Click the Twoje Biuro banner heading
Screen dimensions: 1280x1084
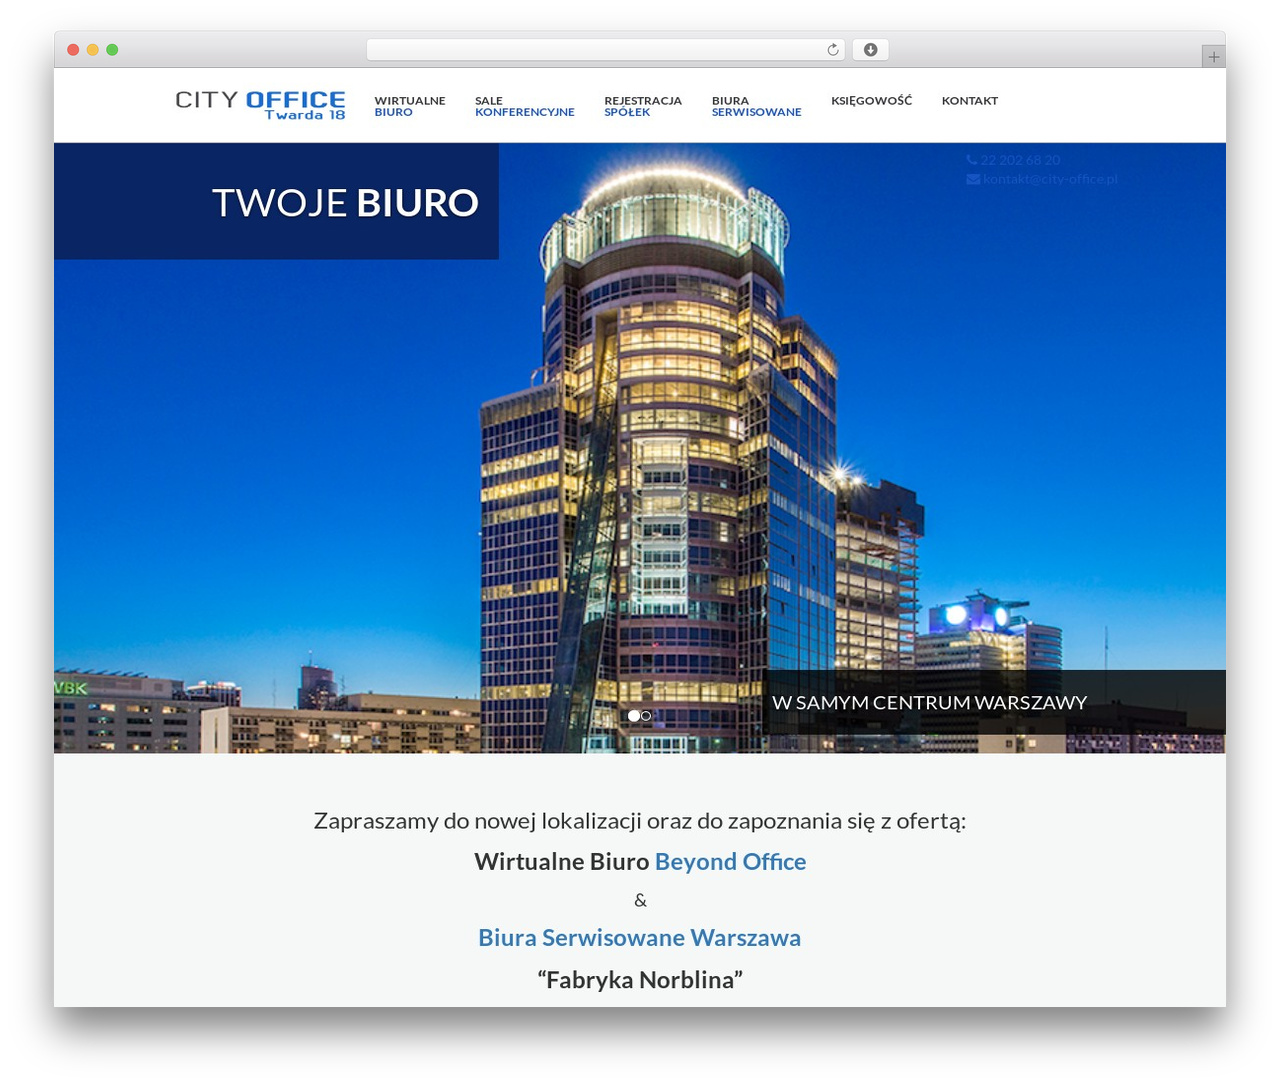pyautogui.click(x=345, y=202)
